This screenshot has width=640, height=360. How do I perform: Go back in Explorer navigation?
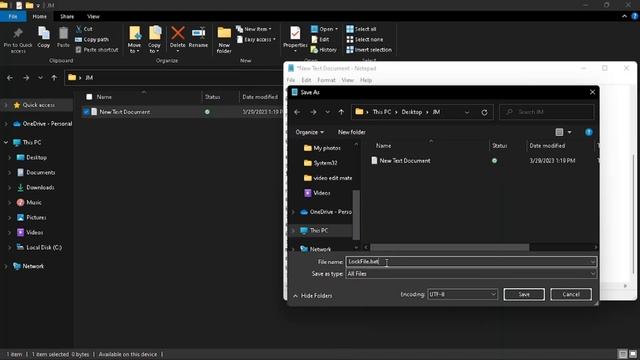(x=10, y=78)
